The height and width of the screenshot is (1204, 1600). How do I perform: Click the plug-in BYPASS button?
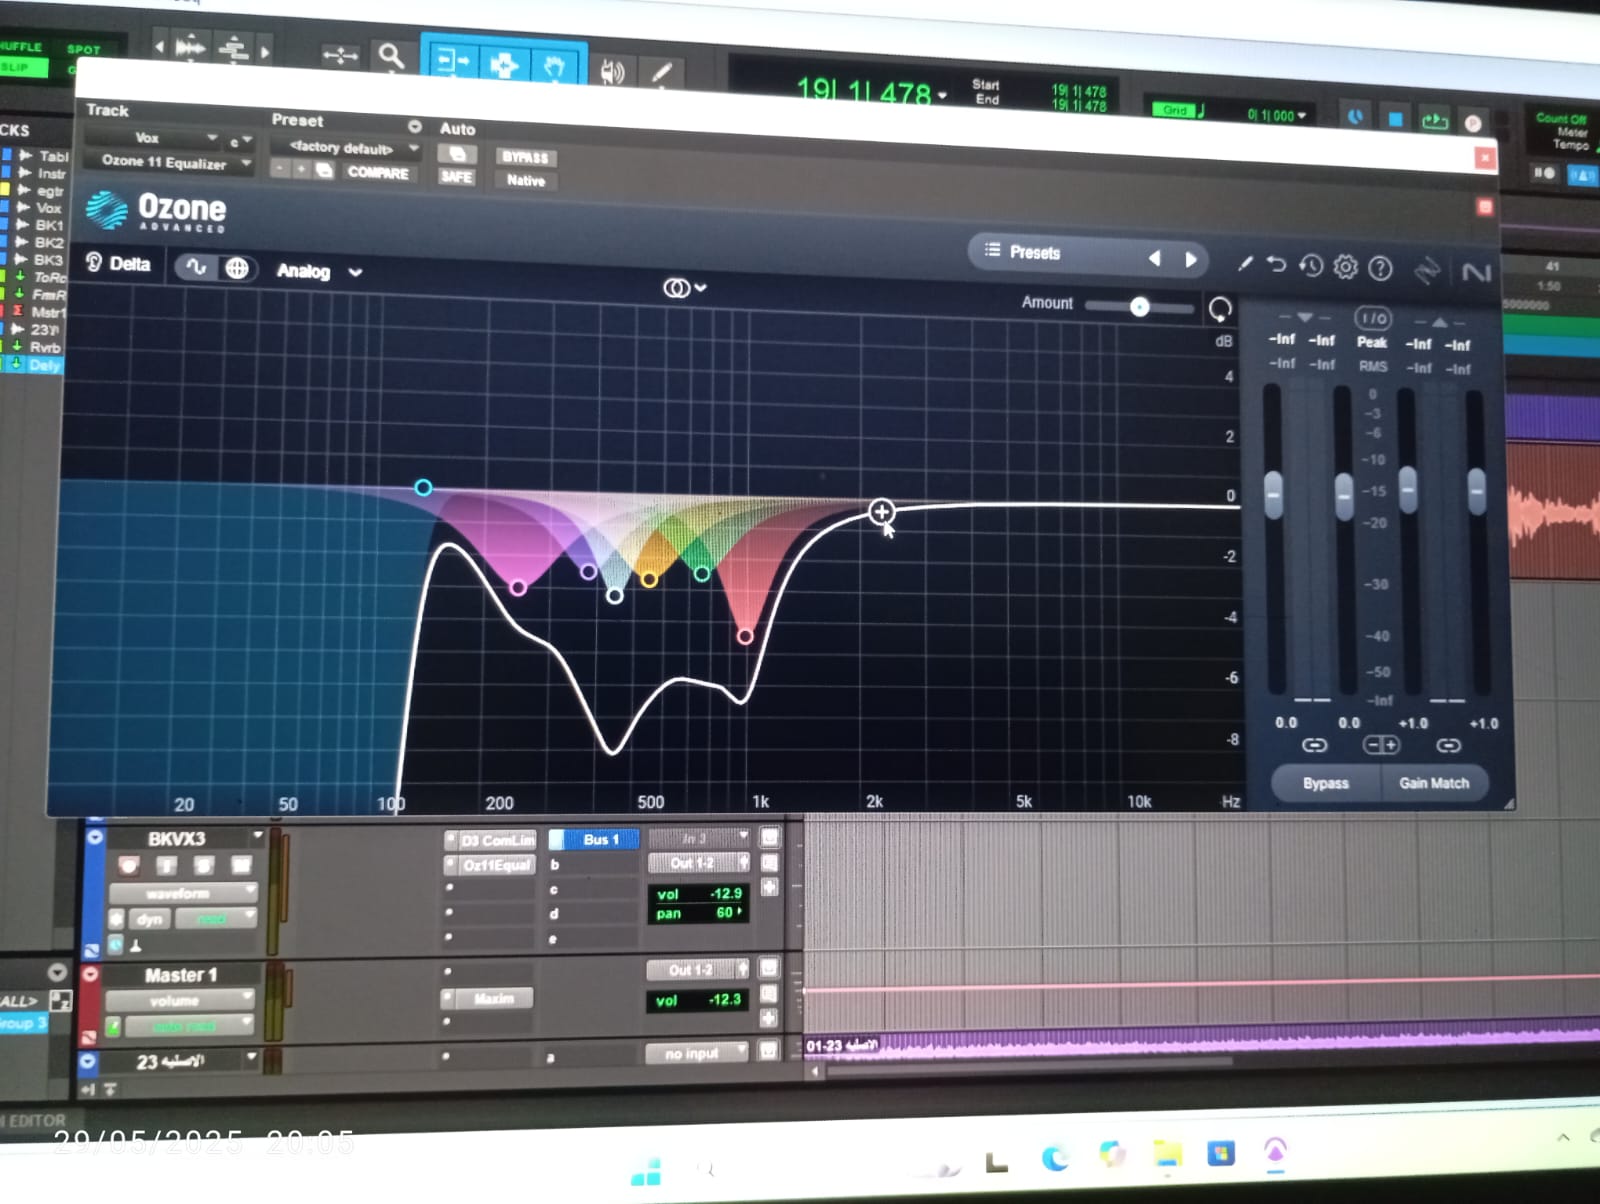pos(525,157)
